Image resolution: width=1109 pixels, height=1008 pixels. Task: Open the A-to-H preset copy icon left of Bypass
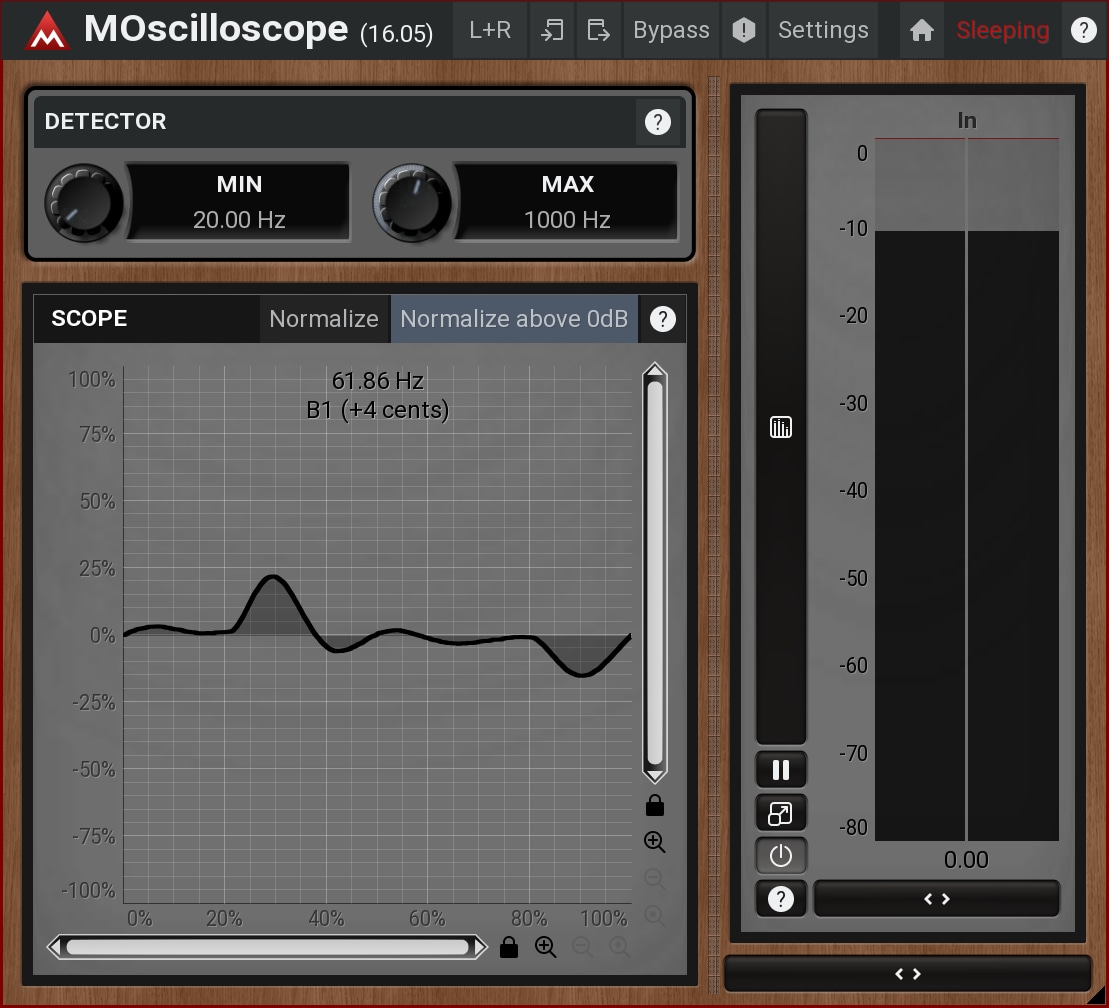[552, 30]
